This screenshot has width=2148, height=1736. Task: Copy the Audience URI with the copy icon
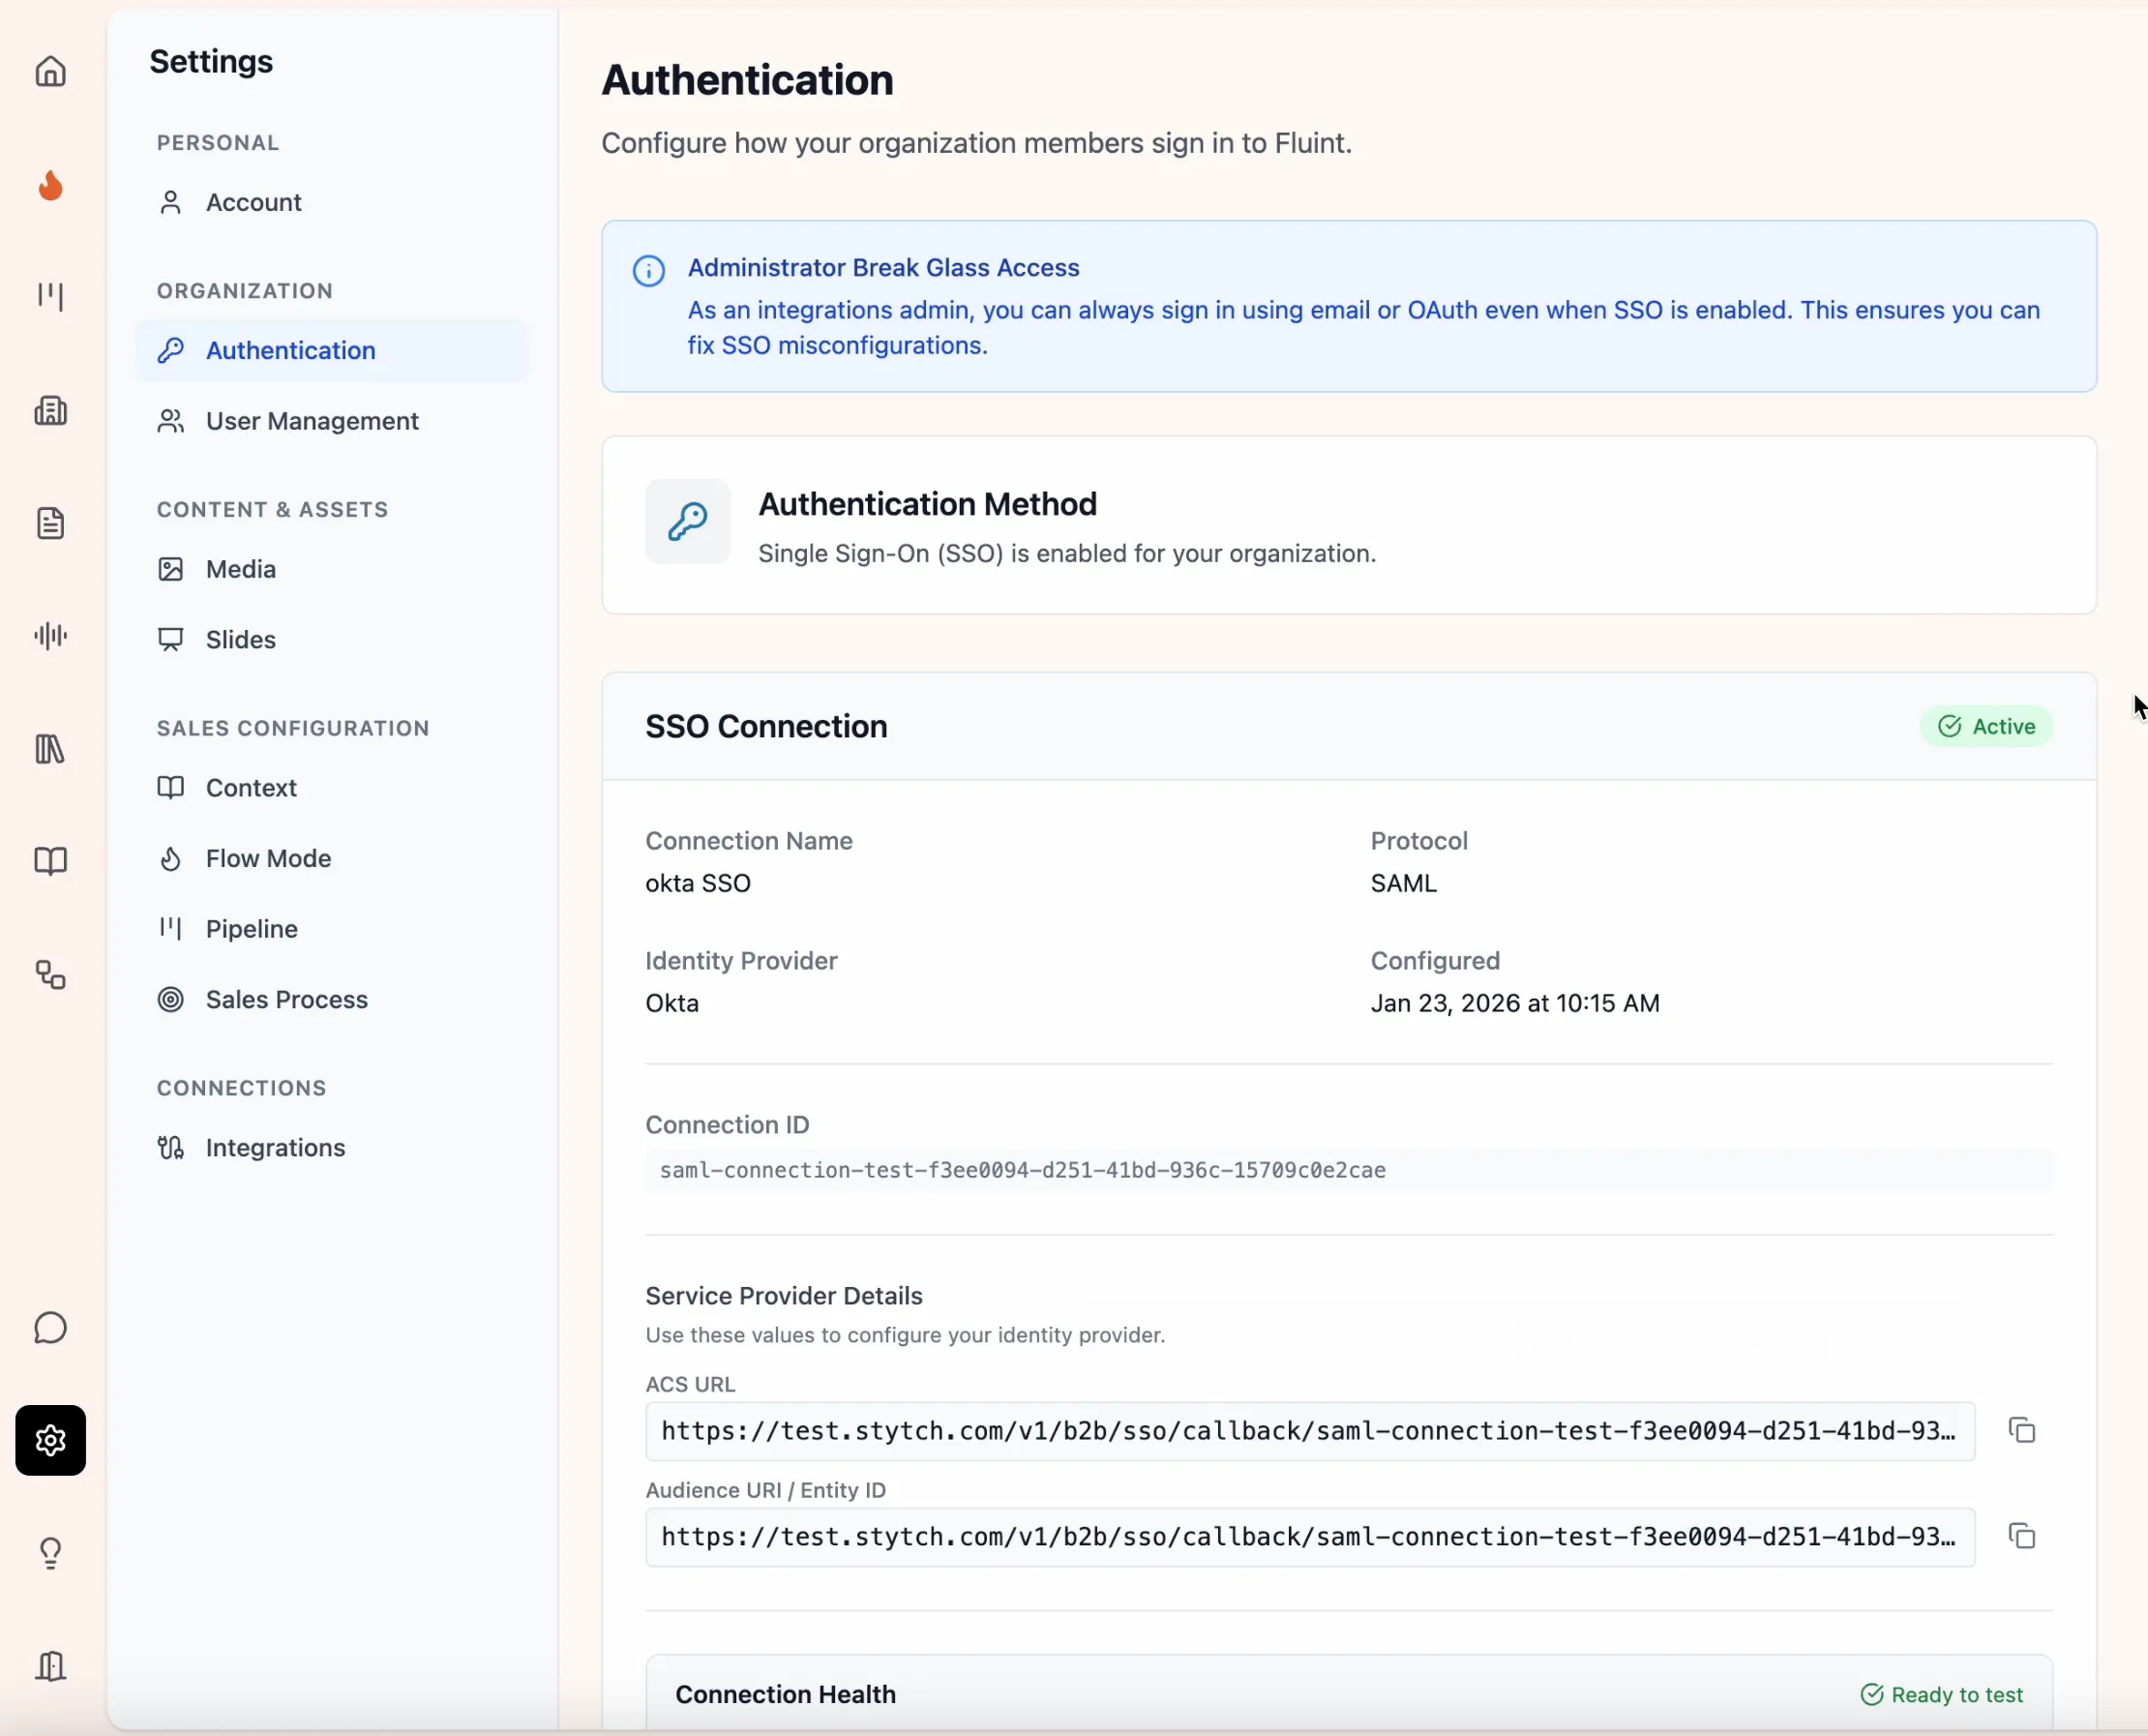point(2022,1535)
